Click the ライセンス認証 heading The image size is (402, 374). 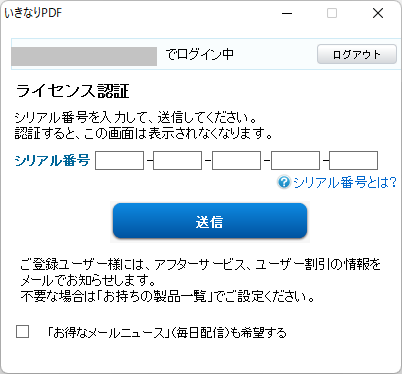pyautogui.click(x=72, y=91)
